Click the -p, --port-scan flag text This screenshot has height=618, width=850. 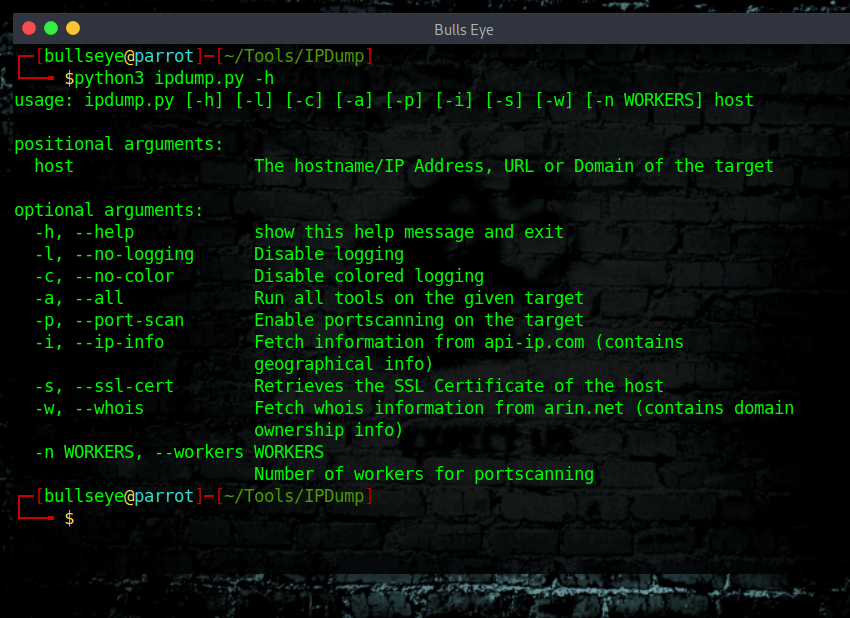click(110, 320)
